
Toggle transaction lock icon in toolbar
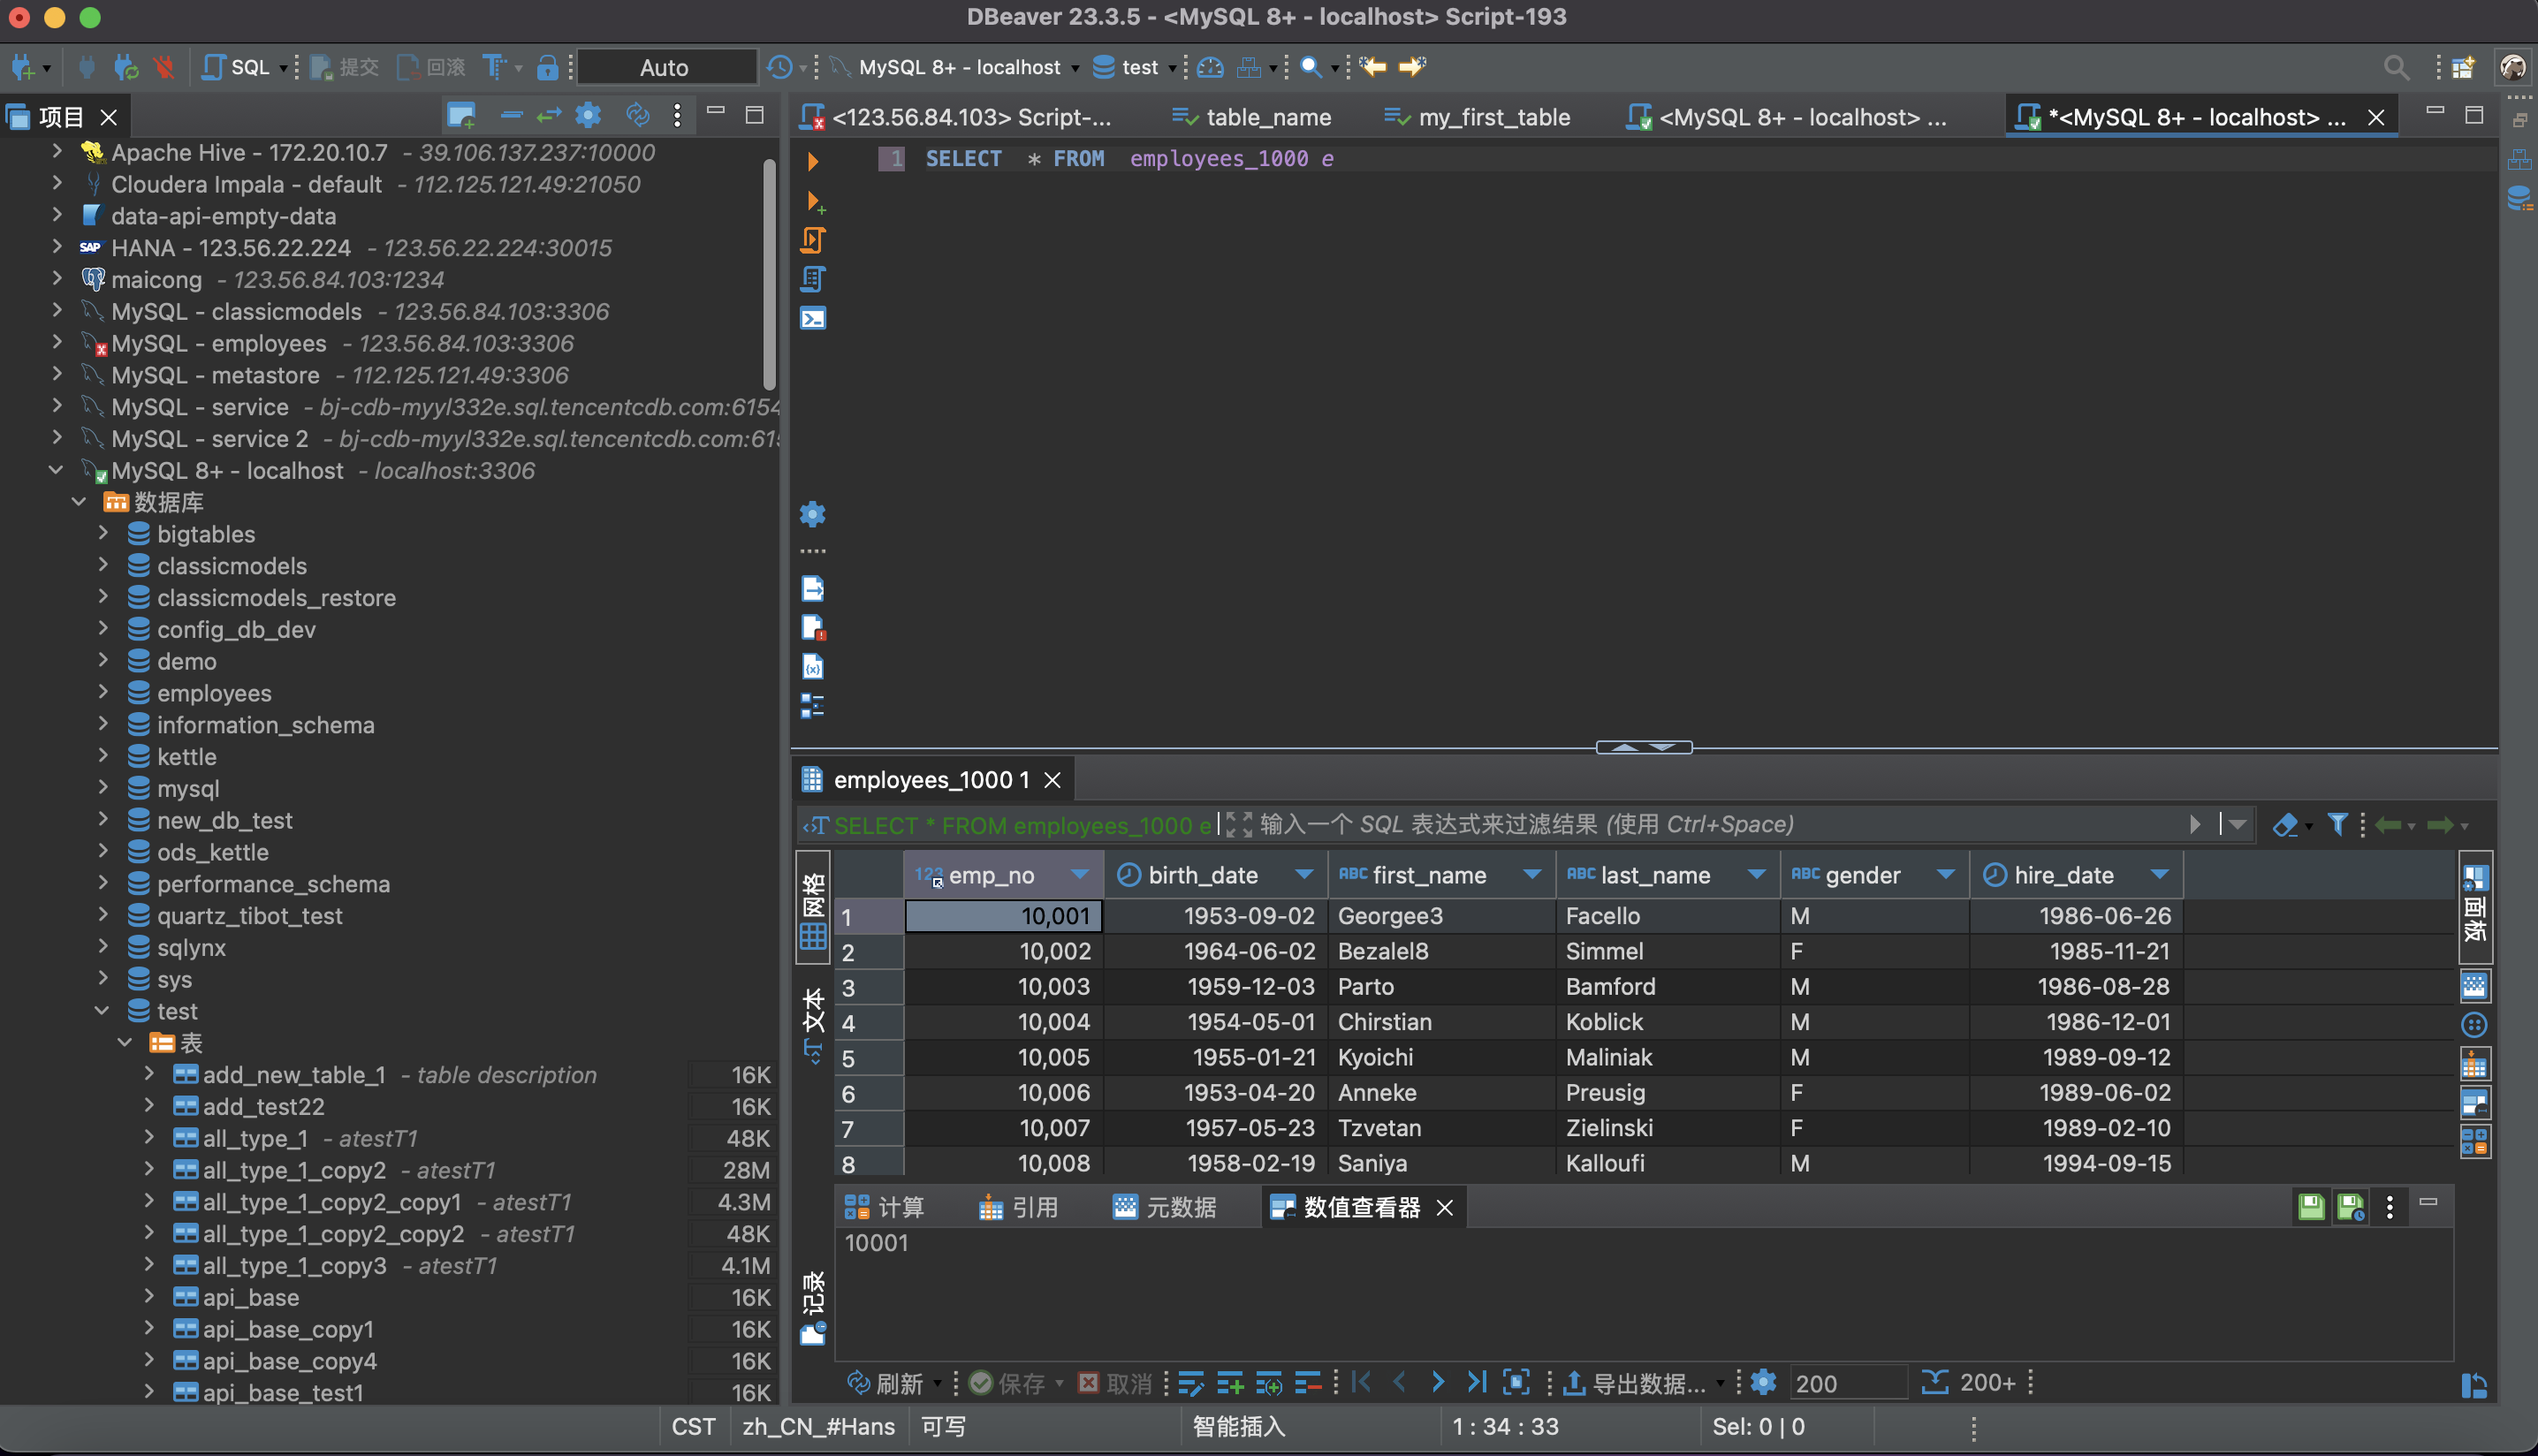(x=547, y=67)
